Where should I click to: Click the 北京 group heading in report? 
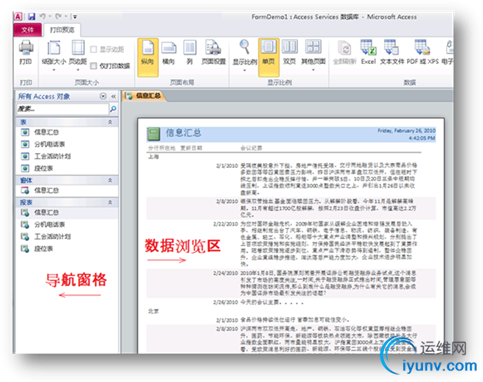click(x=154, y=311)
